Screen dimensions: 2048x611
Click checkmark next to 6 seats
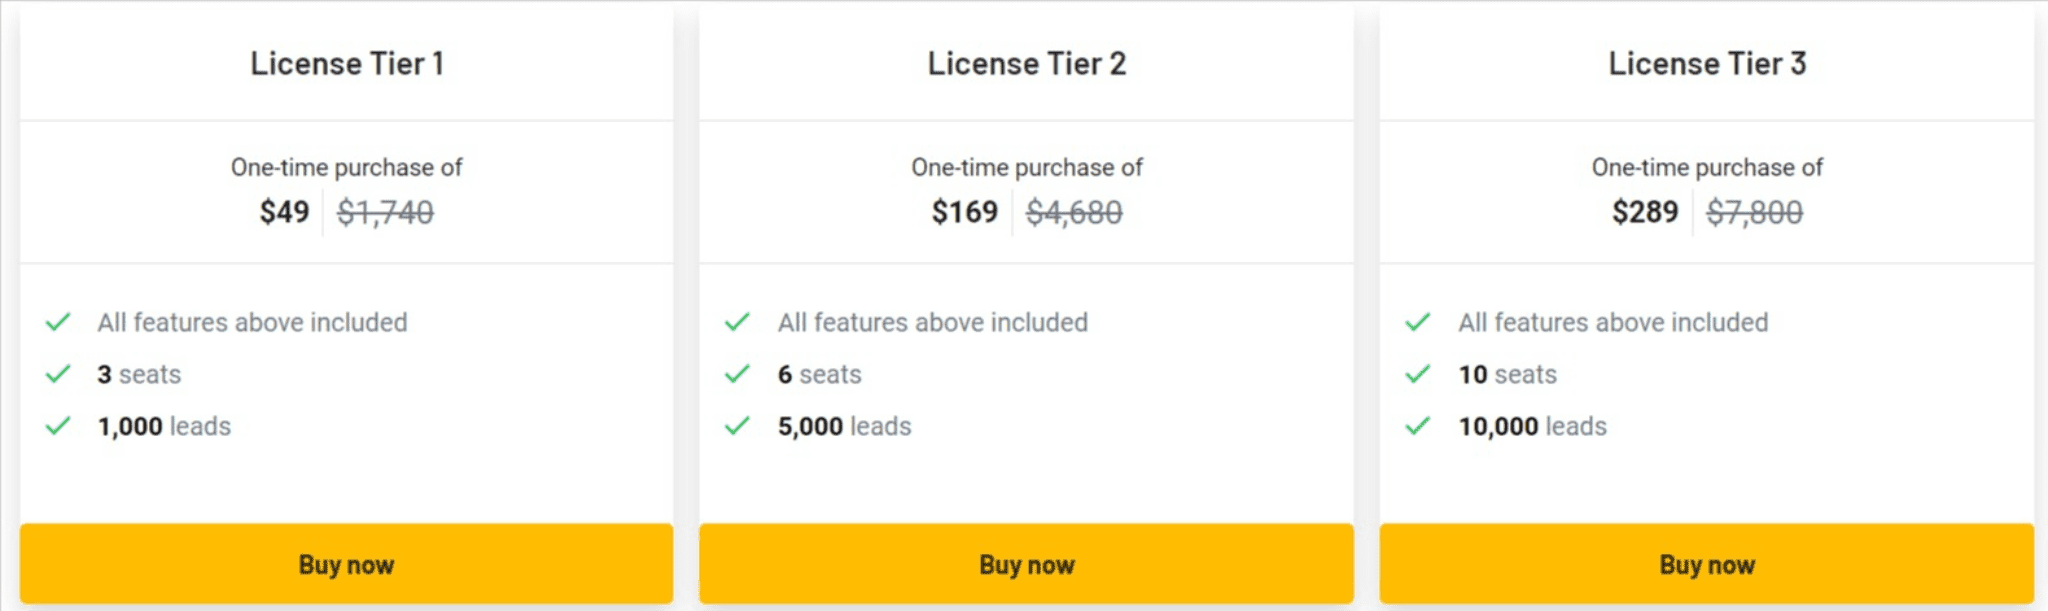click(x=738, y=374)
